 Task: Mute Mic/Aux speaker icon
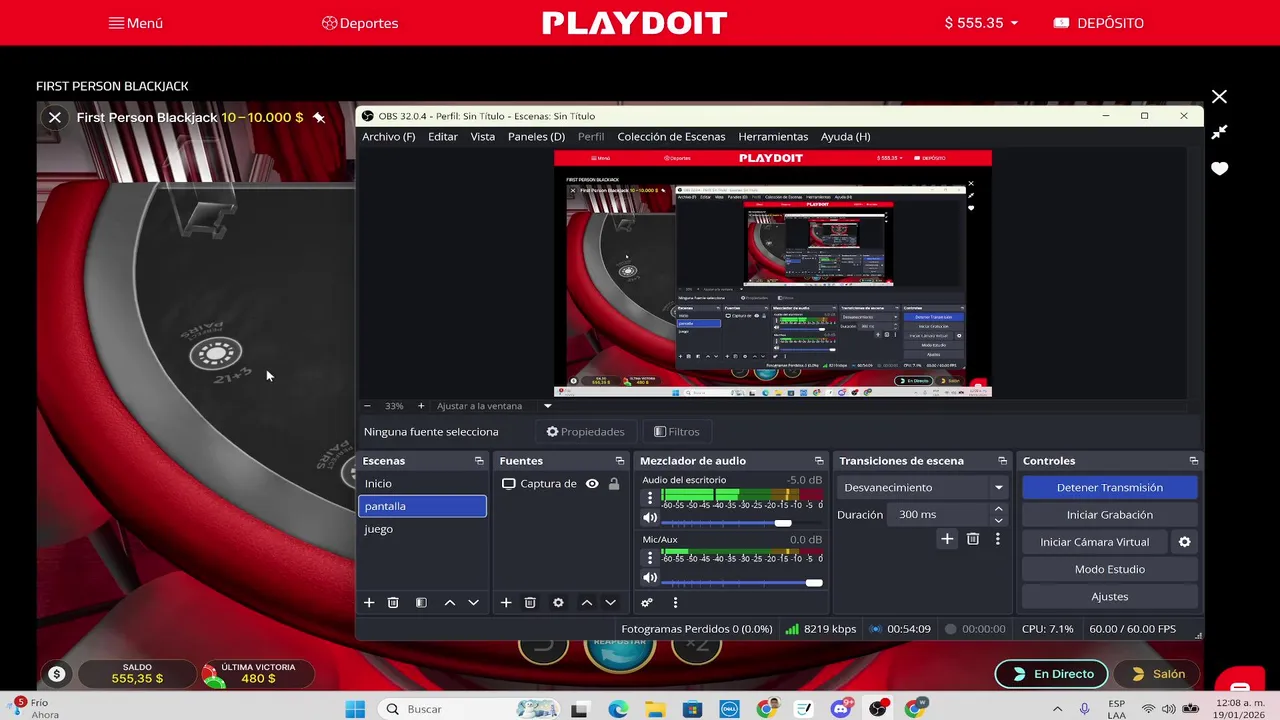[650, 578]
